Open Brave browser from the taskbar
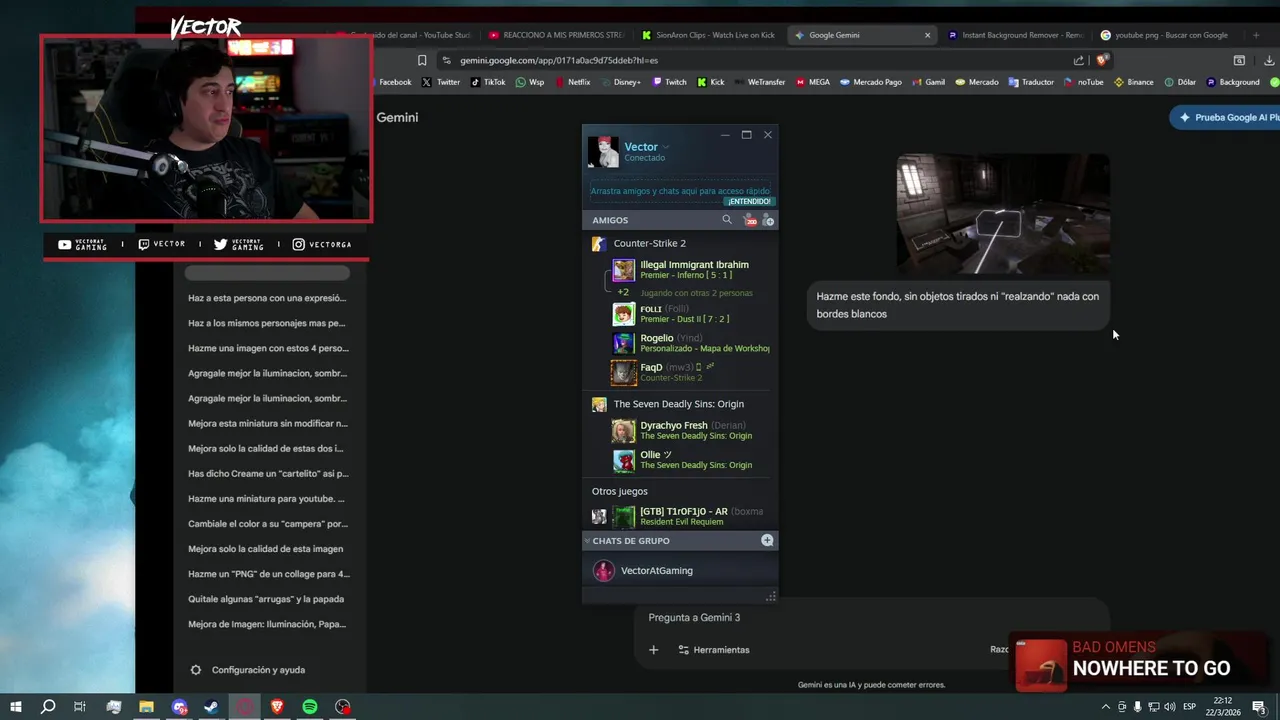Screen dimensions: 1280x720 (x=277, y=707)
